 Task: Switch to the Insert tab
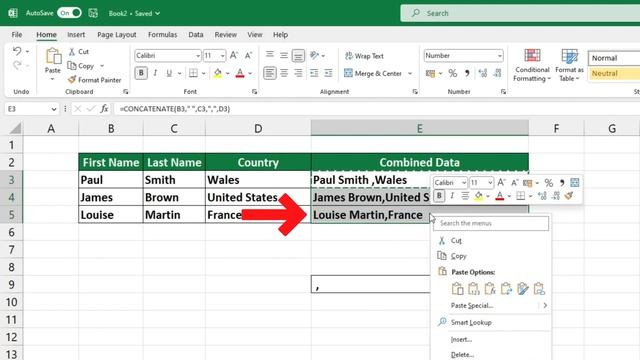[76, 35]
